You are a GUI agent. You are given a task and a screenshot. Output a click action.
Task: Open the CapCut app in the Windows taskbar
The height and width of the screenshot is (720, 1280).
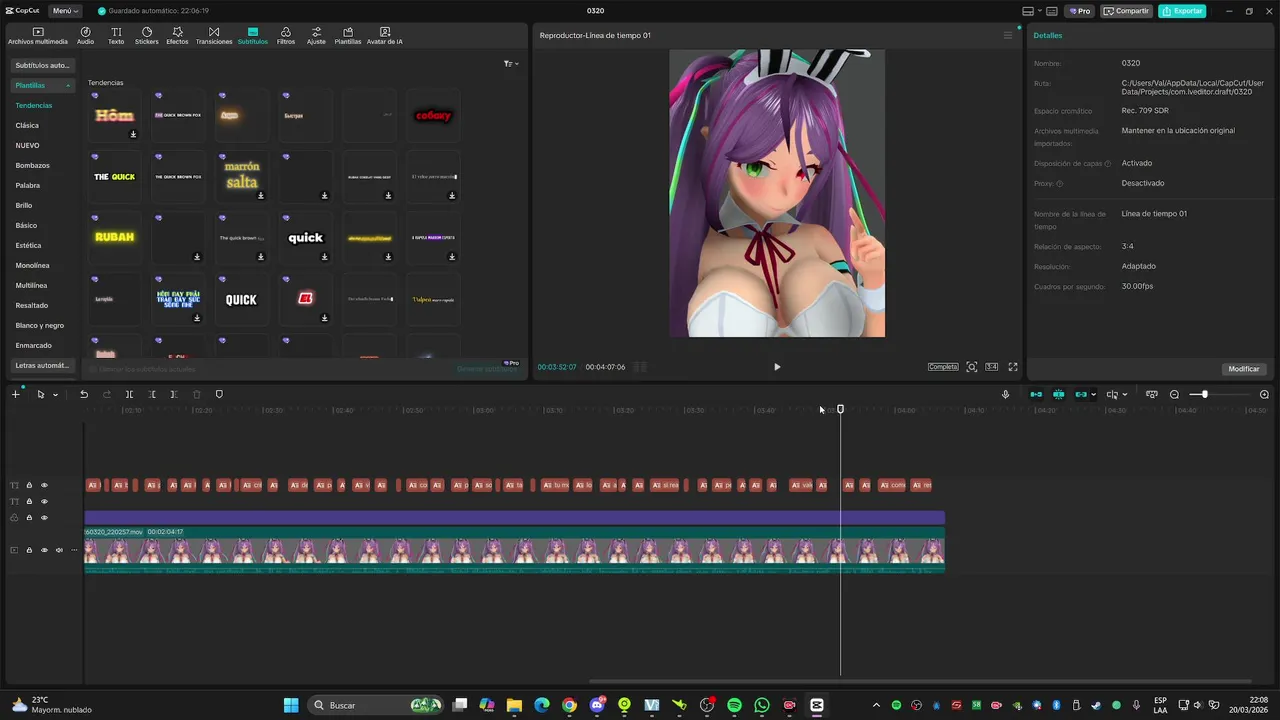point(817,705)
